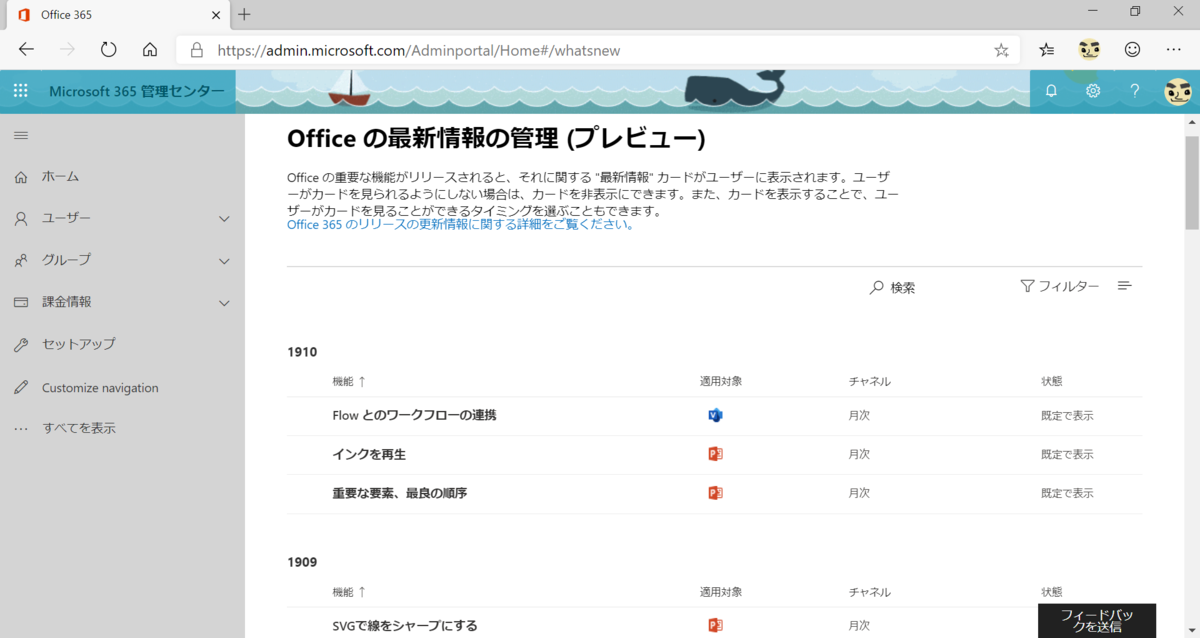This screenshot has height=638, width=1200.
Task: Click the ellipsis icon beside すべてを表示
Action: (x=21, y=429)
